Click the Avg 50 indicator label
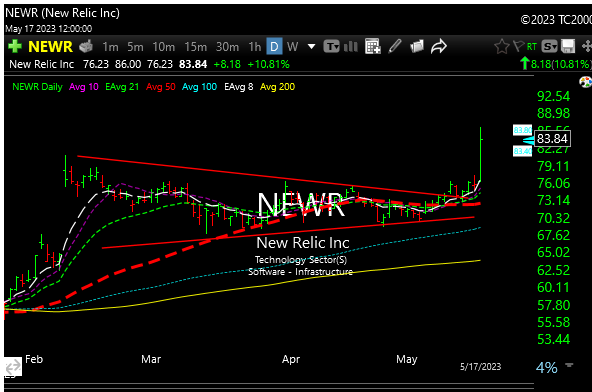 coord(161,87)
